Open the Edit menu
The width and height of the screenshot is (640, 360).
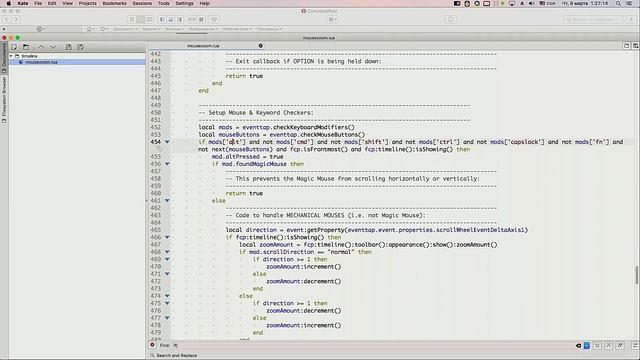coord(52,3)
